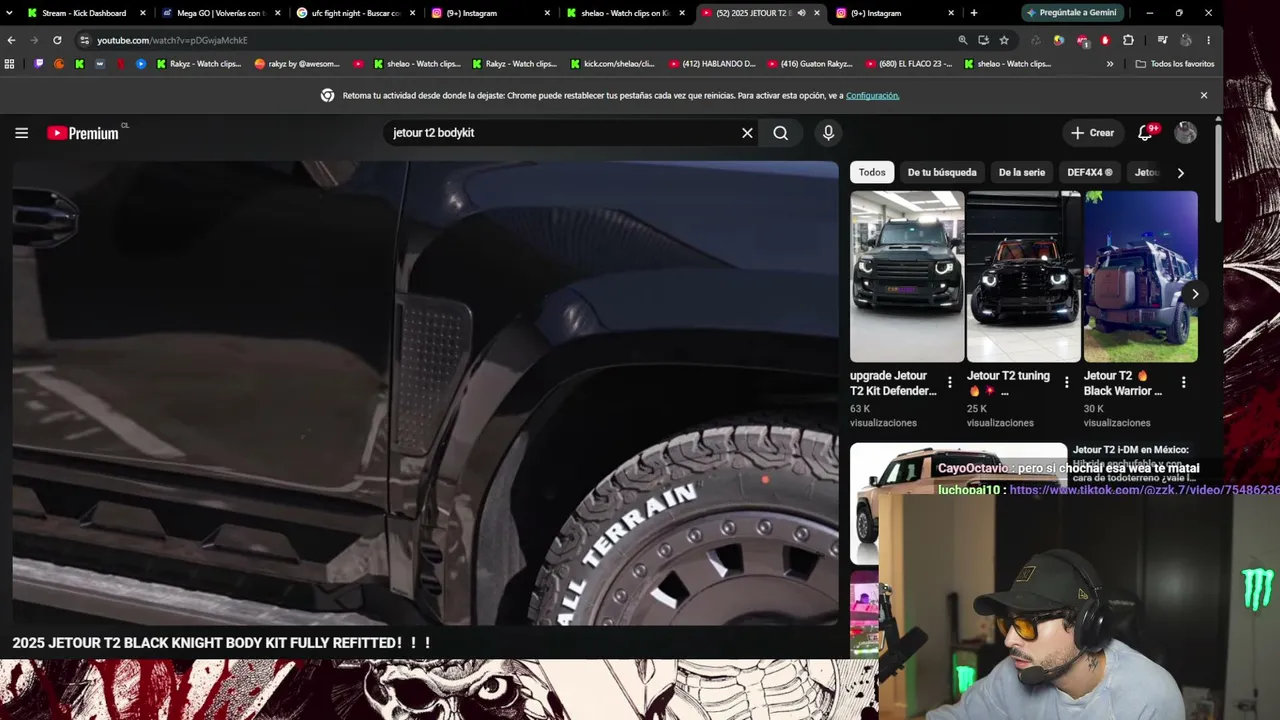
Task: Select the 'Todos' filter chip
Action: tap(872, 173)
